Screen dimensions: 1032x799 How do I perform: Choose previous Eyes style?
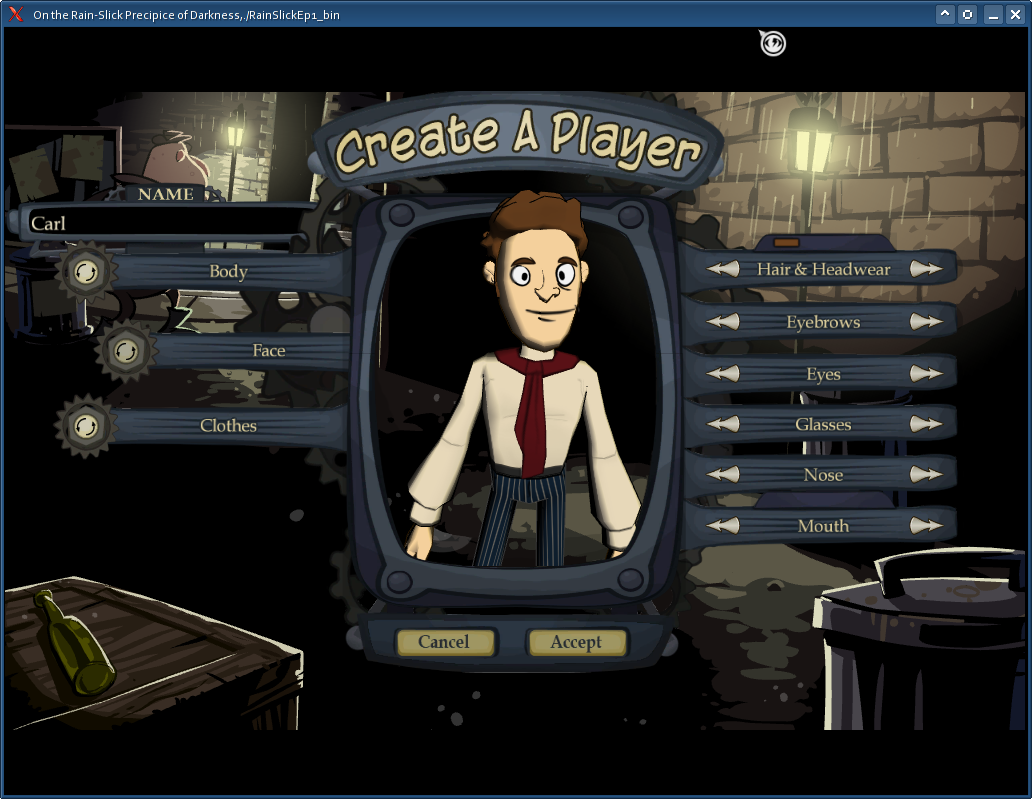click(x=723, y=374)
